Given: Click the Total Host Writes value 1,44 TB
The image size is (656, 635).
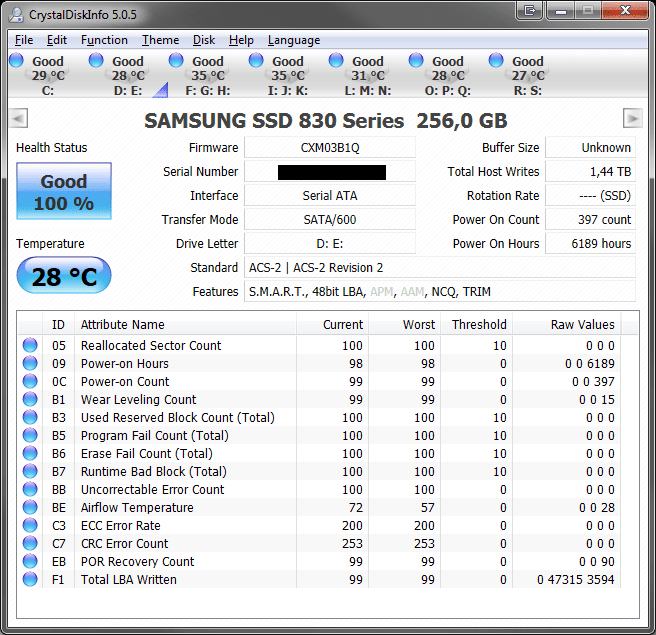Looking at the screenshot, I should pos(590,172).
